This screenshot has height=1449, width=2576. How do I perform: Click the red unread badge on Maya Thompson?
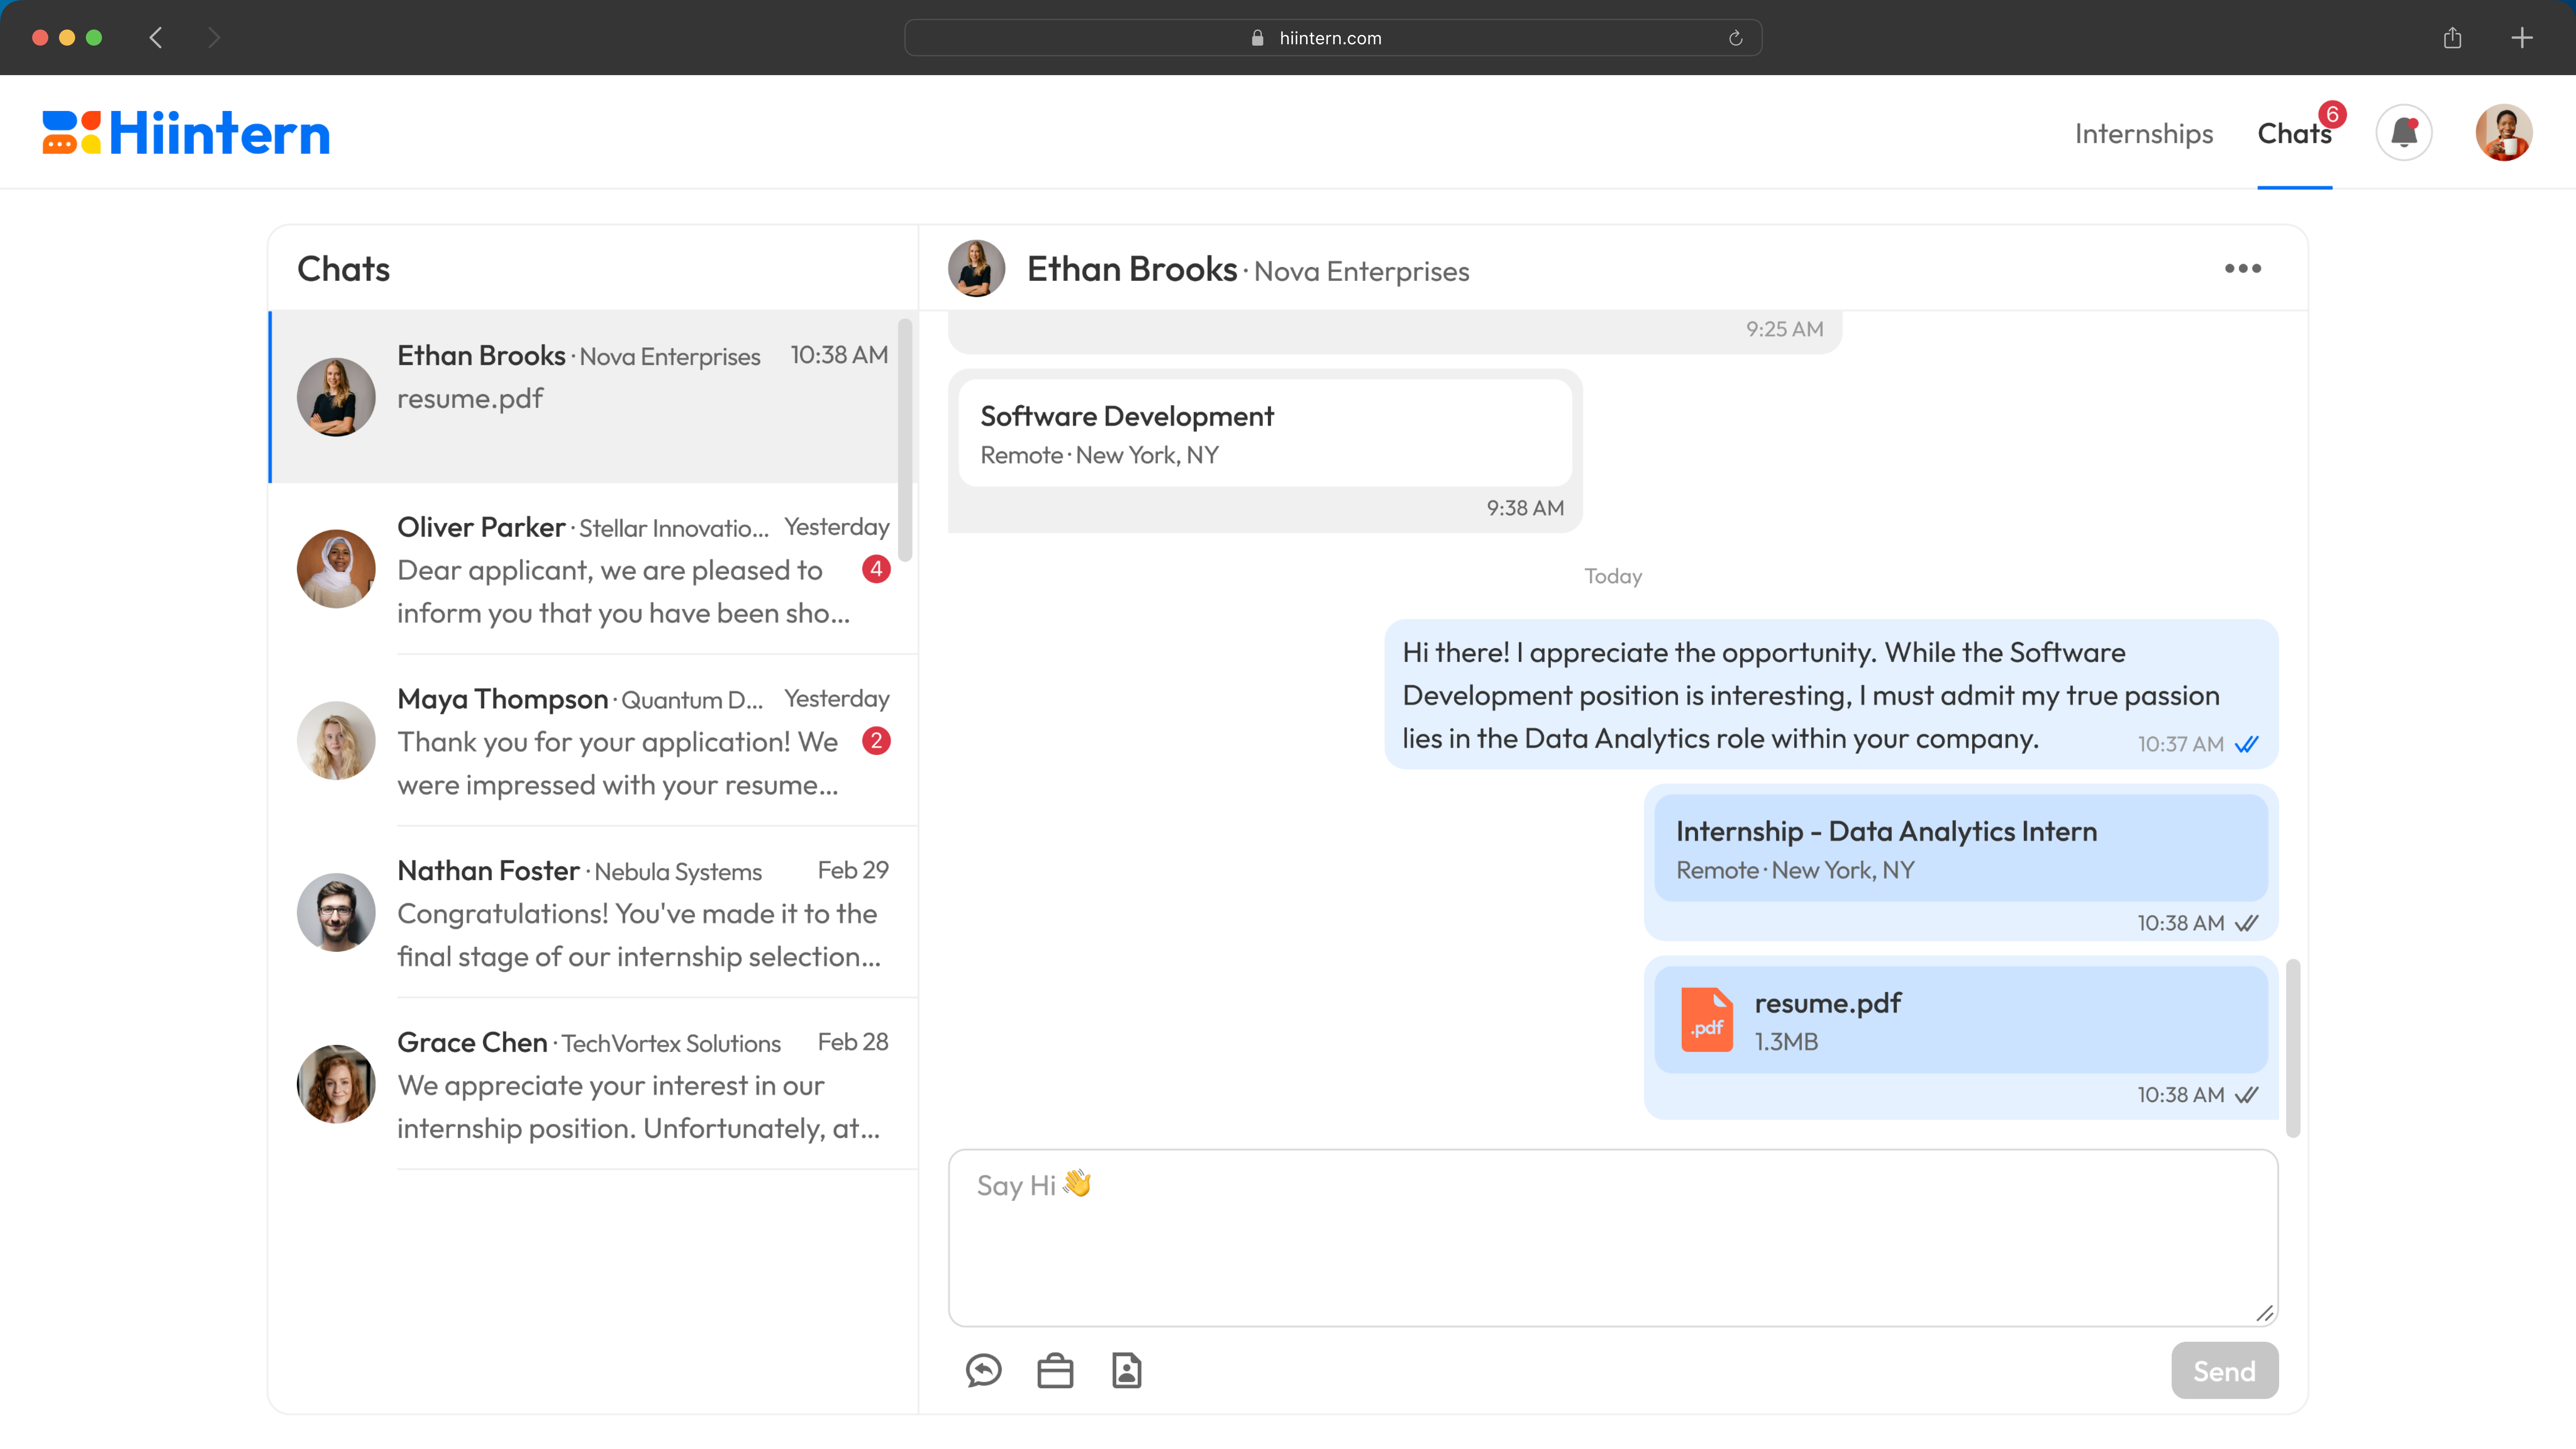point(876,741)
